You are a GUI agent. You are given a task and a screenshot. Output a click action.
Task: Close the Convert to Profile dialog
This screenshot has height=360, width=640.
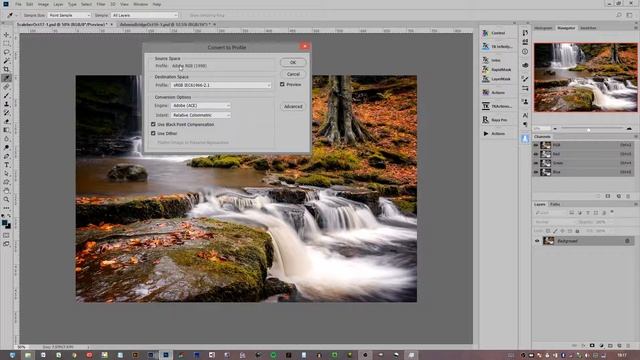[x=304, y=46]
